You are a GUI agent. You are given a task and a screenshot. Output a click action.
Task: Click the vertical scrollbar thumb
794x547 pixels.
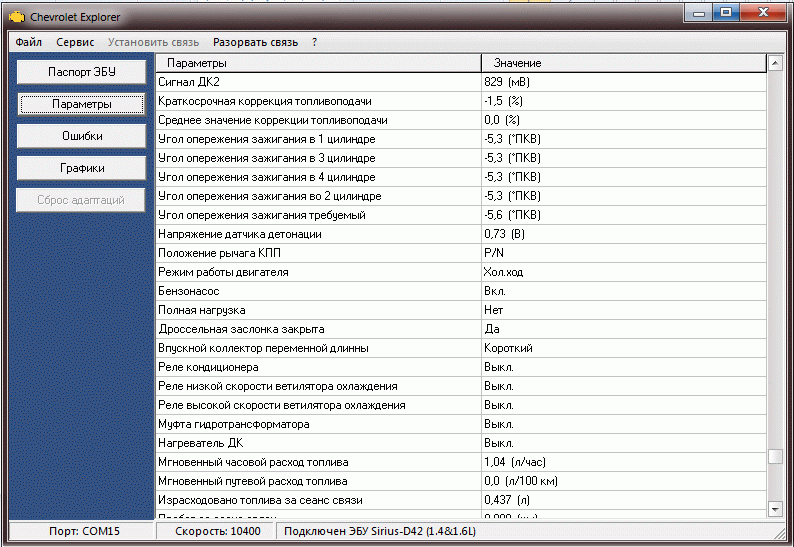pos(774,457)
